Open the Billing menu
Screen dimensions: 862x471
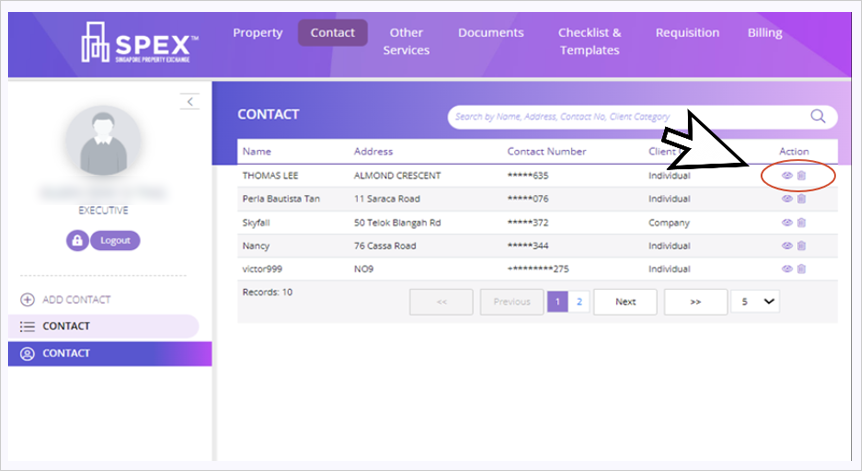coord(765,33)
